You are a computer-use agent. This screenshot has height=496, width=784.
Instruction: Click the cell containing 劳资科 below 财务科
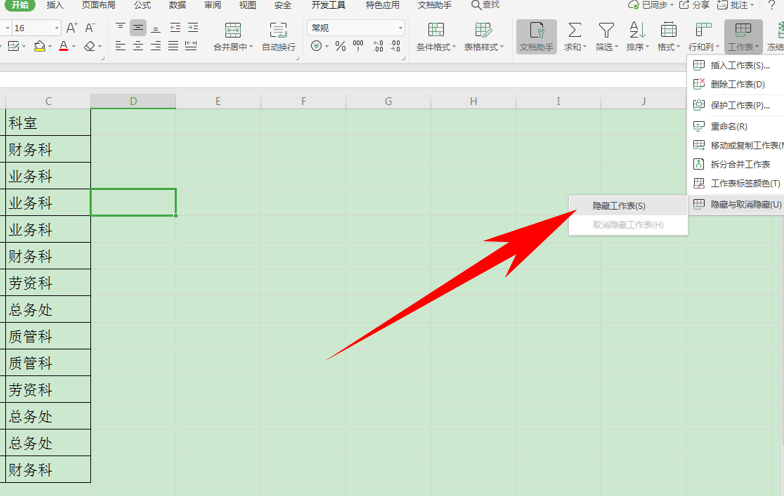point(48,283)
